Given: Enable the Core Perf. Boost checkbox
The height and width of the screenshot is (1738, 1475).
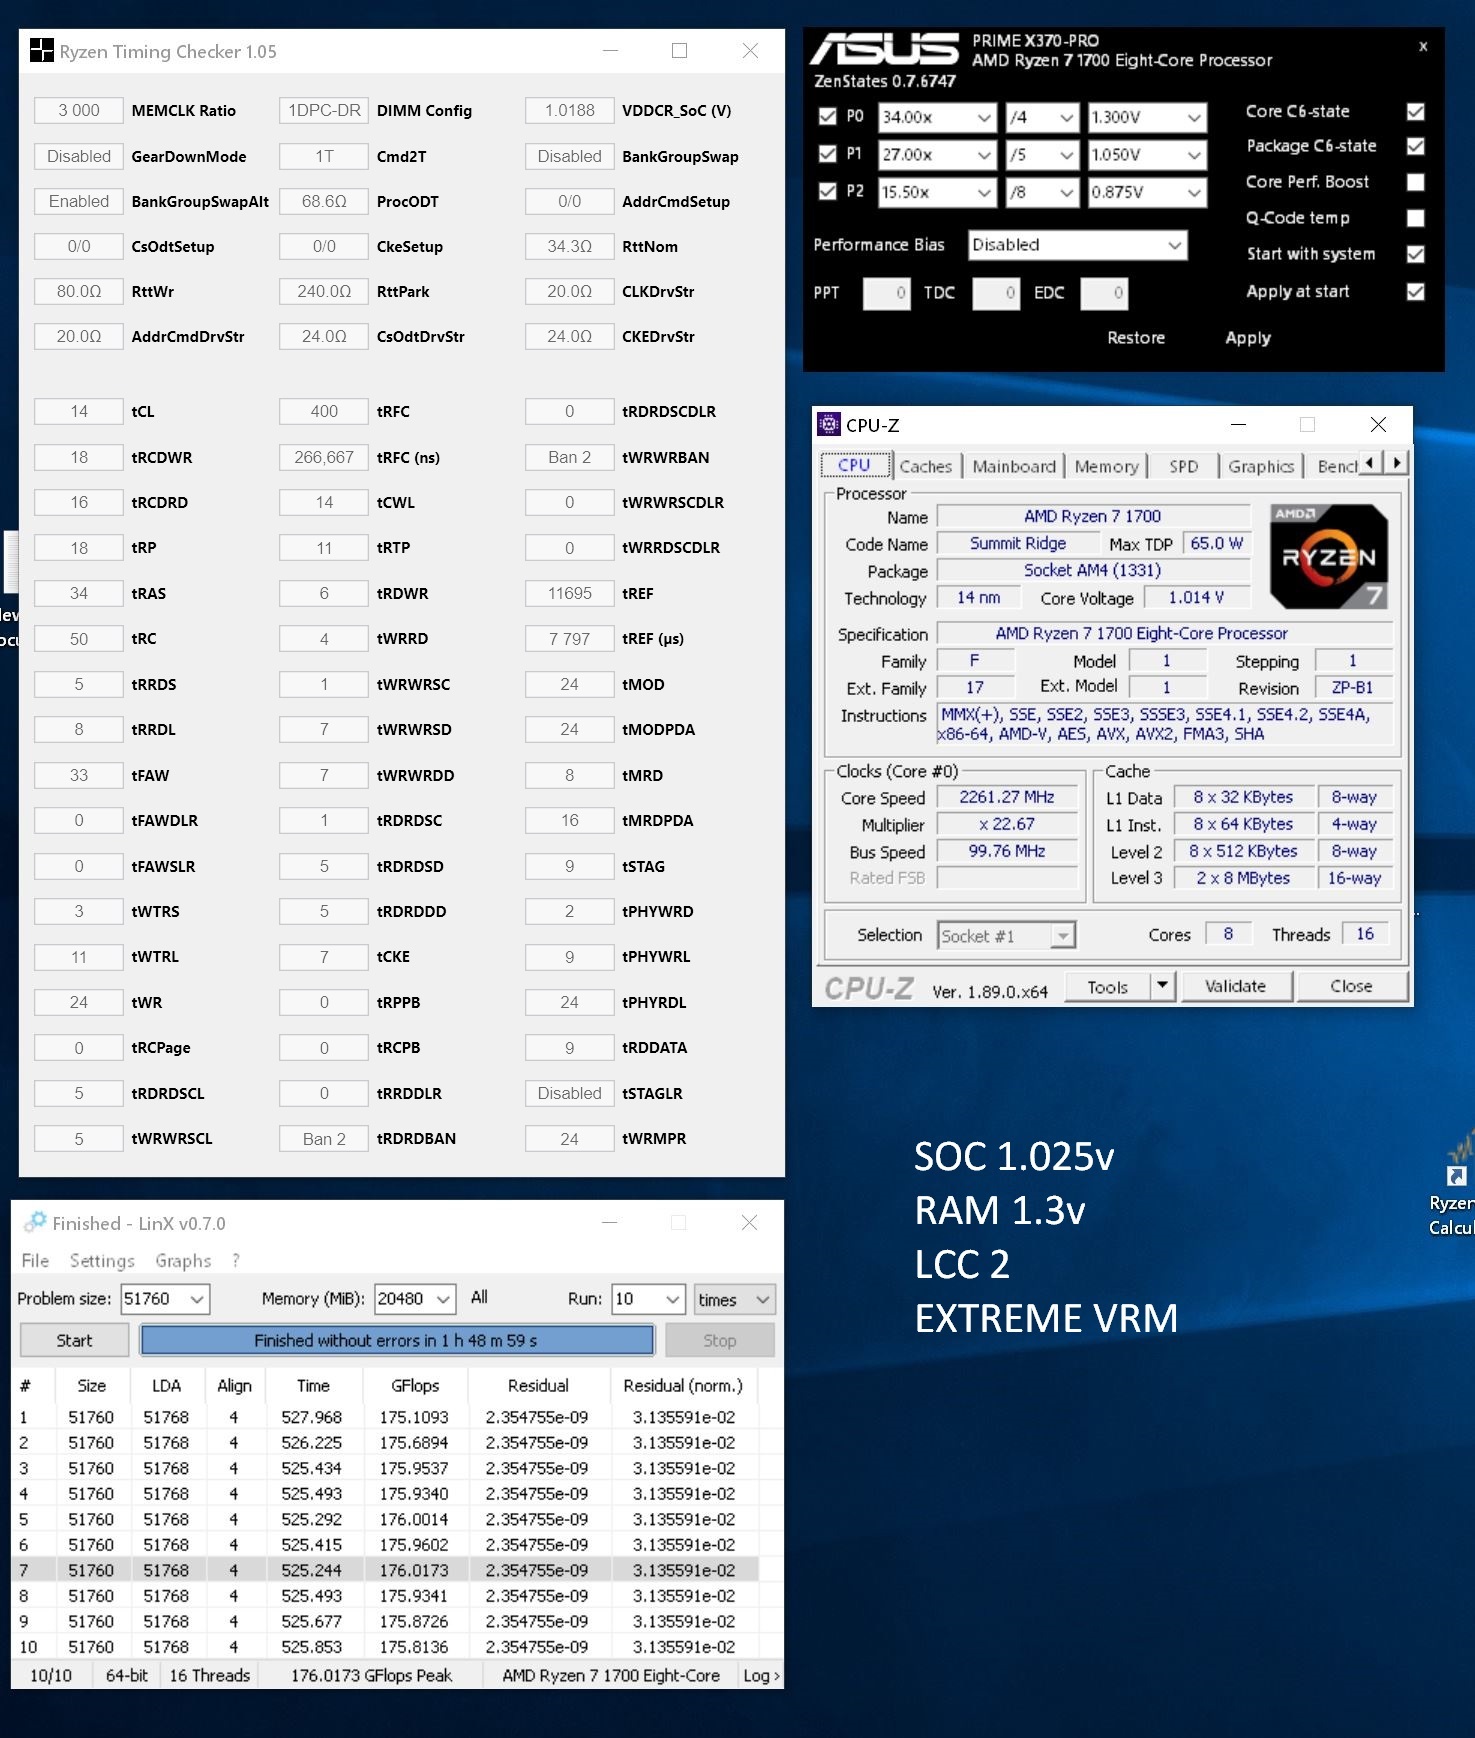Looking at the screenshot, I should (1415, 182).
